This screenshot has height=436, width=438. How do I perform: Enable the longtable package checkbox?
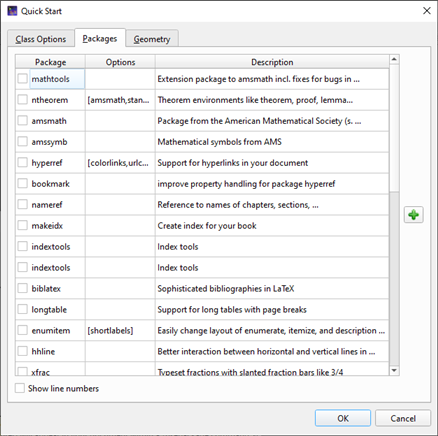(x=23, y=309)
